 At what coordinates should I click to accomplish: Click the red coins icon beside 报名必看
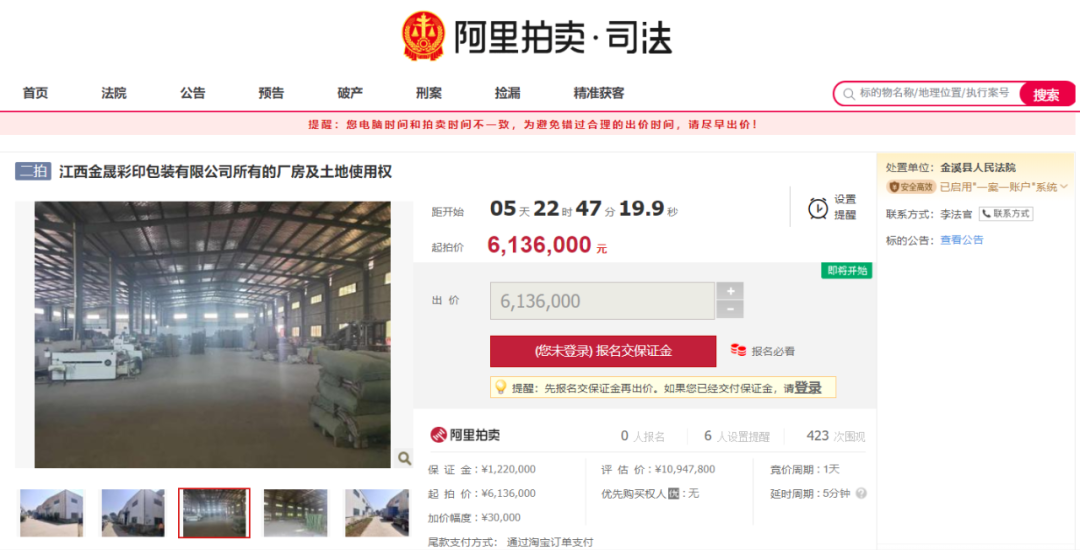(738, 350)
